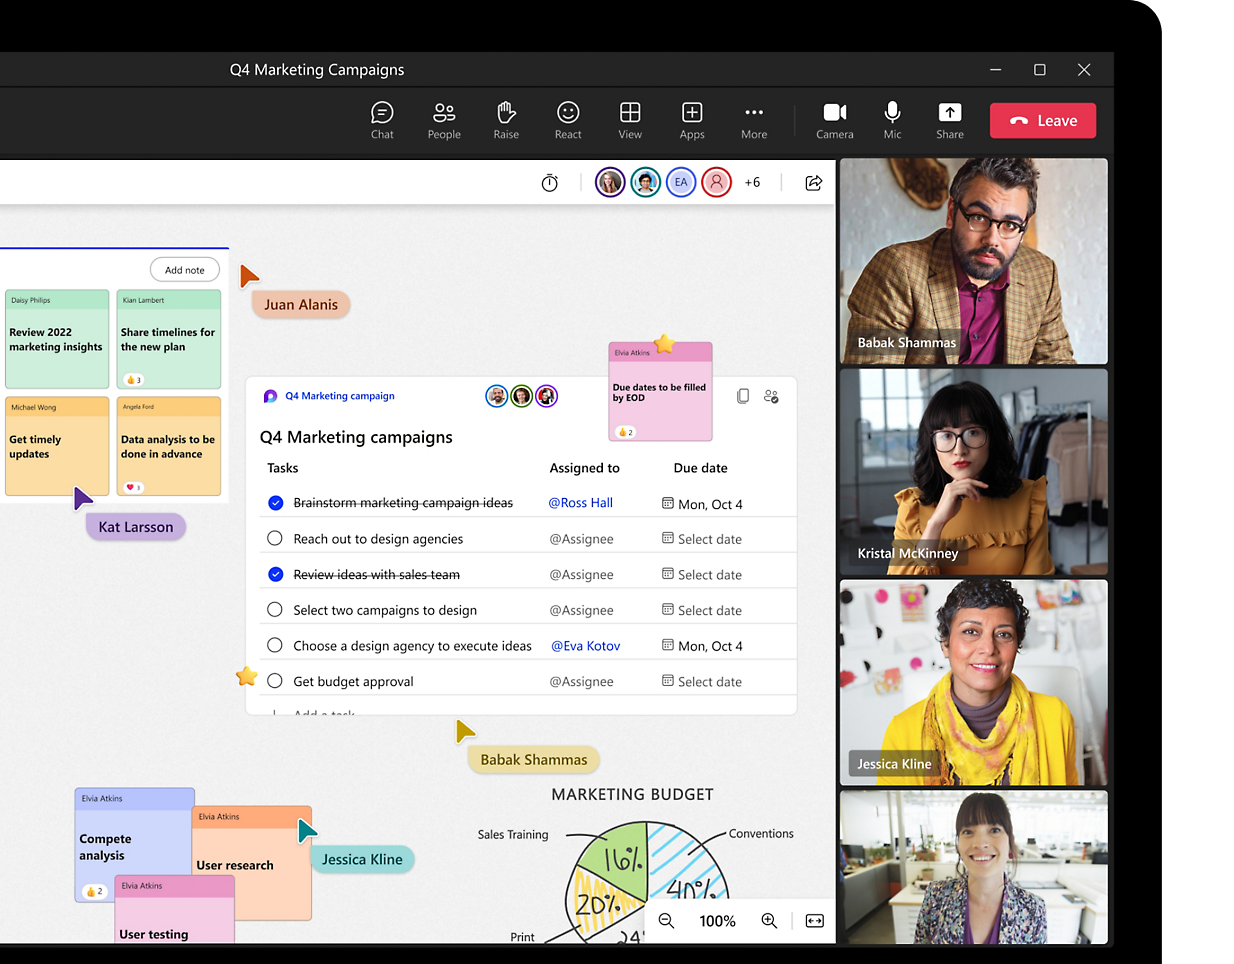The width and height of the screenshot is (1234, 964).
Task: Mark 'Get budget approval' as complete
Action: point(275,681)
